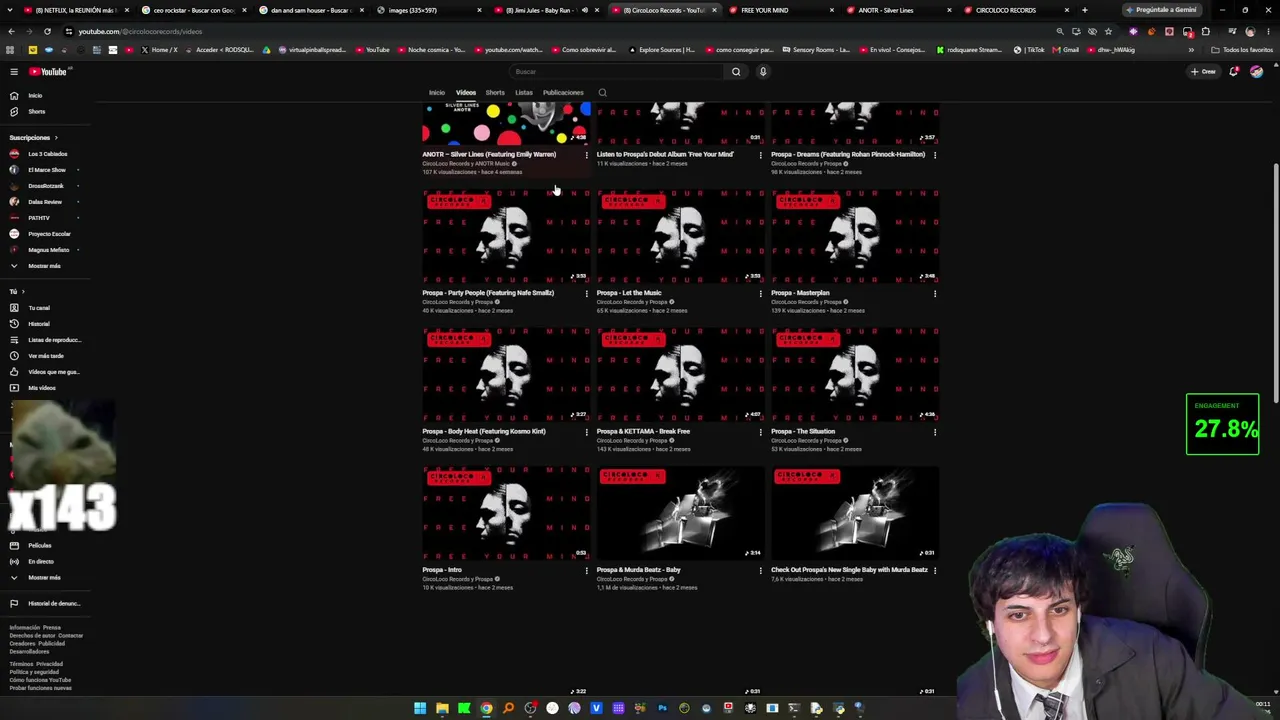Open Dalas Review subscription channel
Viewport: 1280px width, 720px height.
point(37,202)
